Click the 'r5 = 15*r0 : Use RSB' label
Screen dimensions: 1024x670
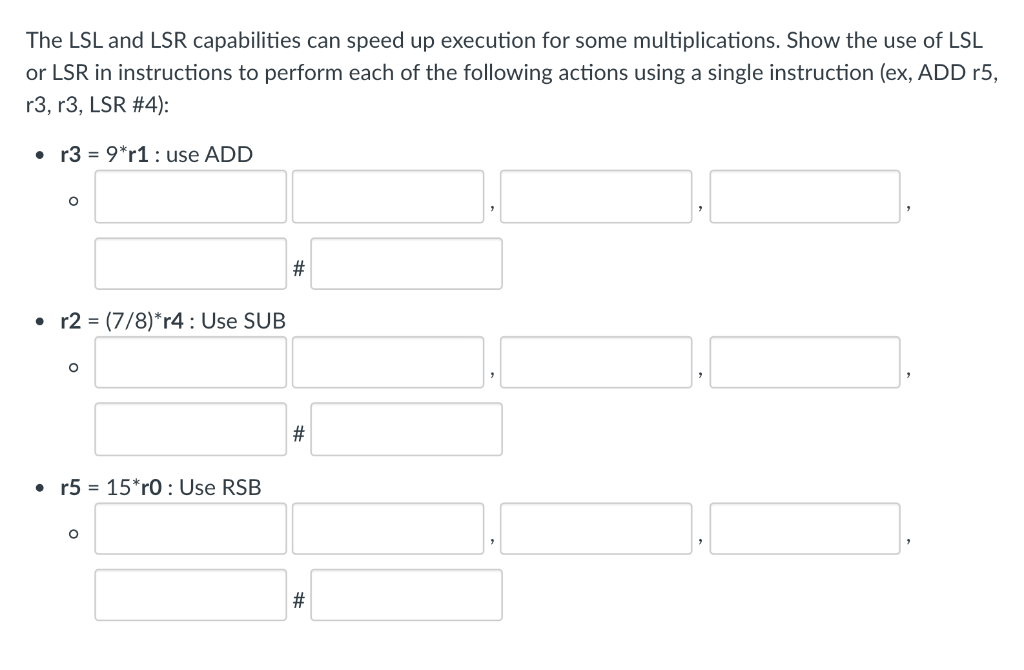pyautogui.click(x=160, y=488)
